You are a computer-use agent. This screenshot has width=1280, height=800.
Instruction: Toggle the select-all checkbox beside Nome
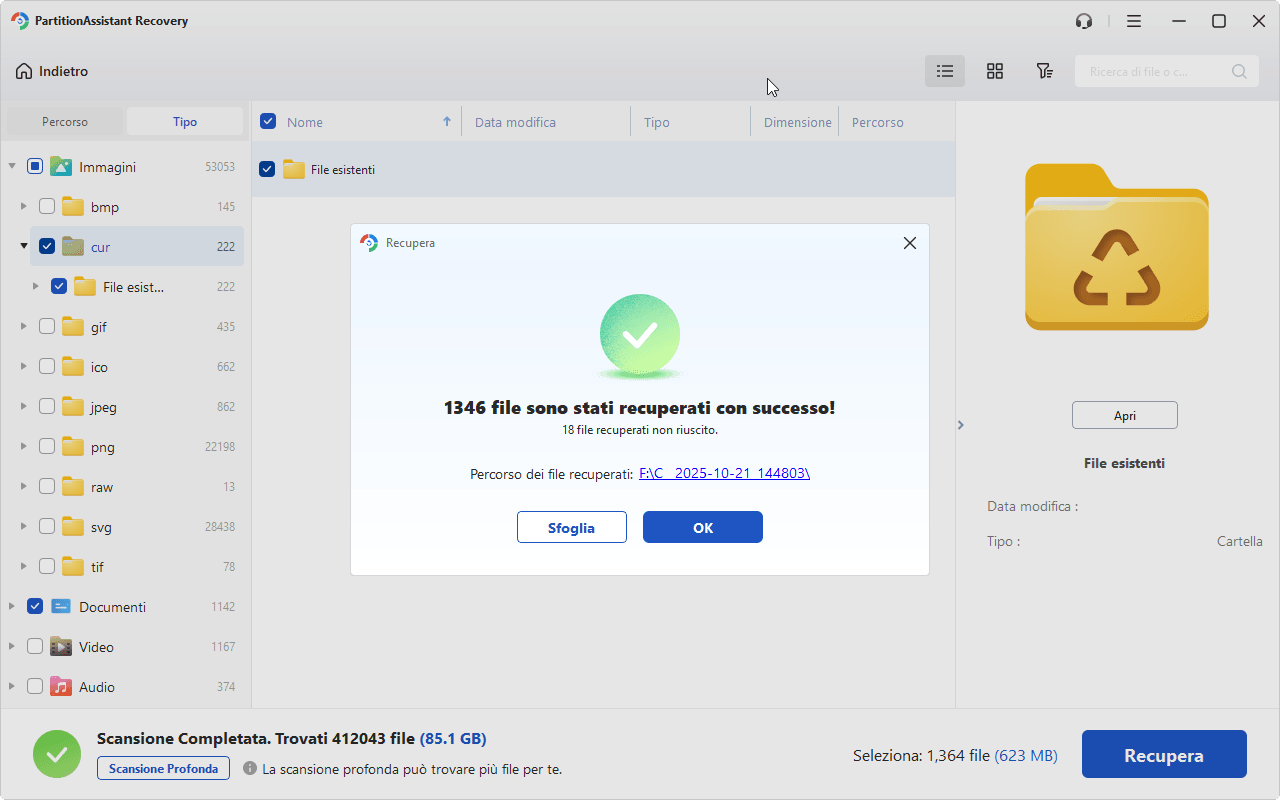pos(268,122)
